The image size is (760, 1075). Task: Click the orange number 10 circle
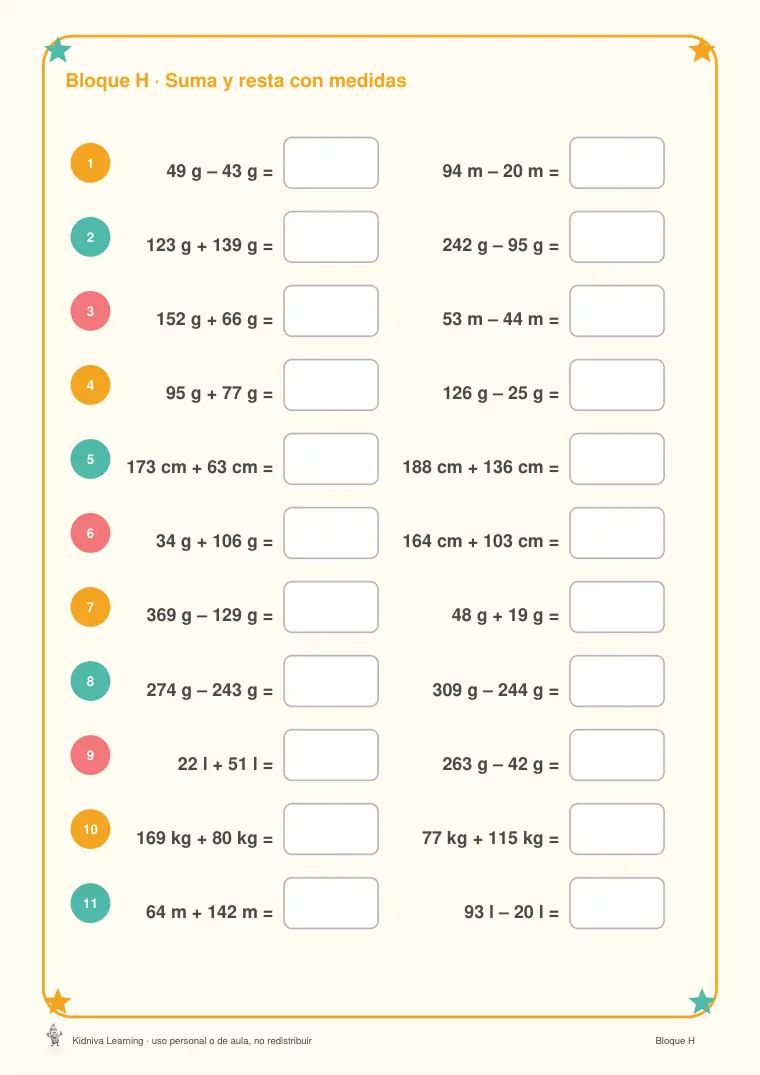pos(90,830)
